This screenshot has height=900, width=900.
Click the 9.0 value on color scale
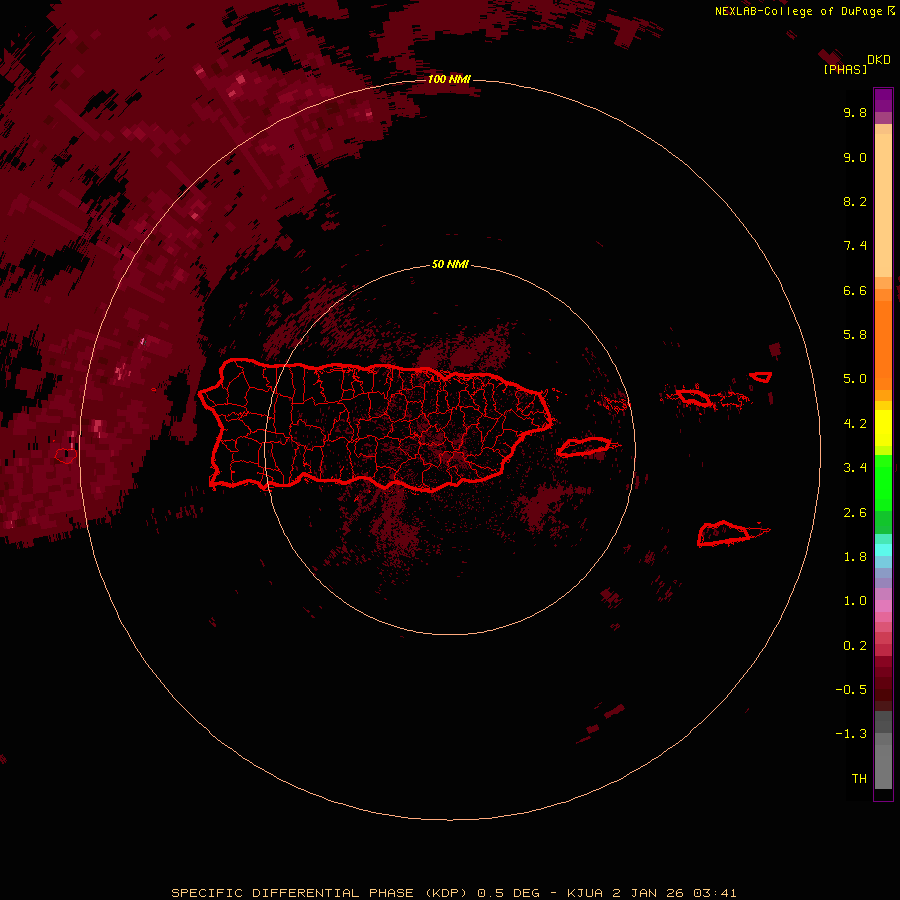coord(855,157)
